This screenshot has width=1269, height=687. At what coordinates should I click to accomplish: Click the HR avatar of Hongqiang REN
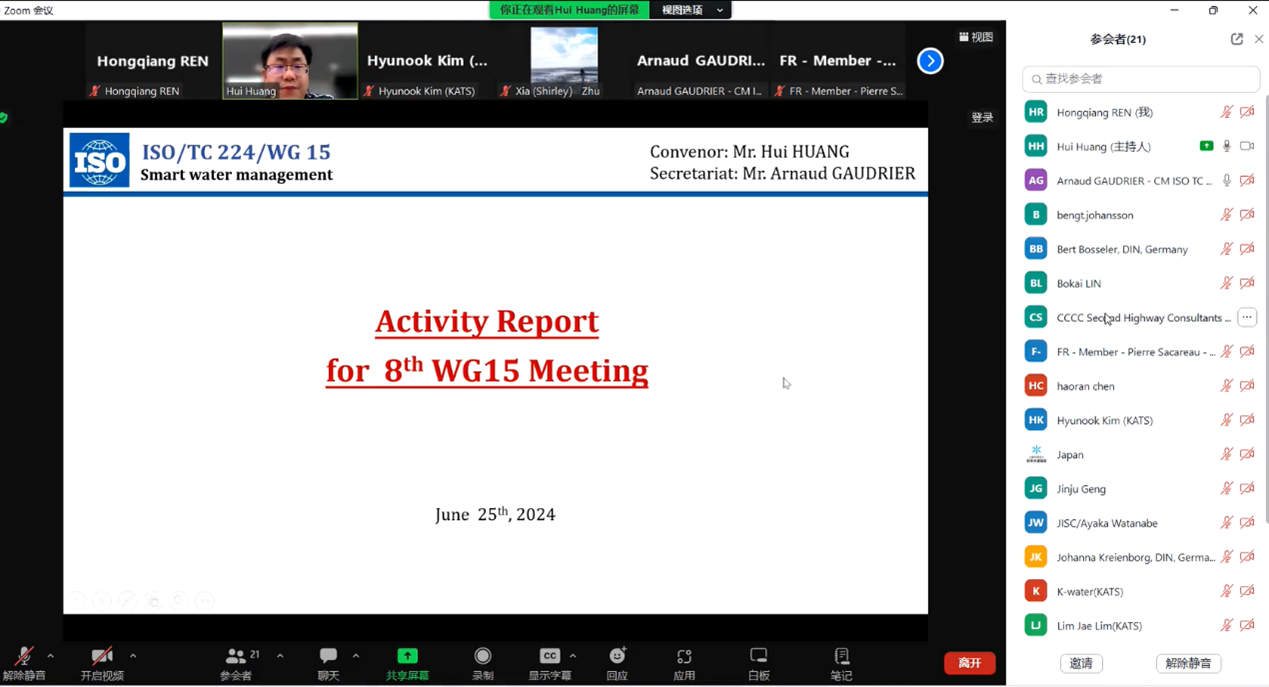pyautogui.click(x=1036, y=112)
